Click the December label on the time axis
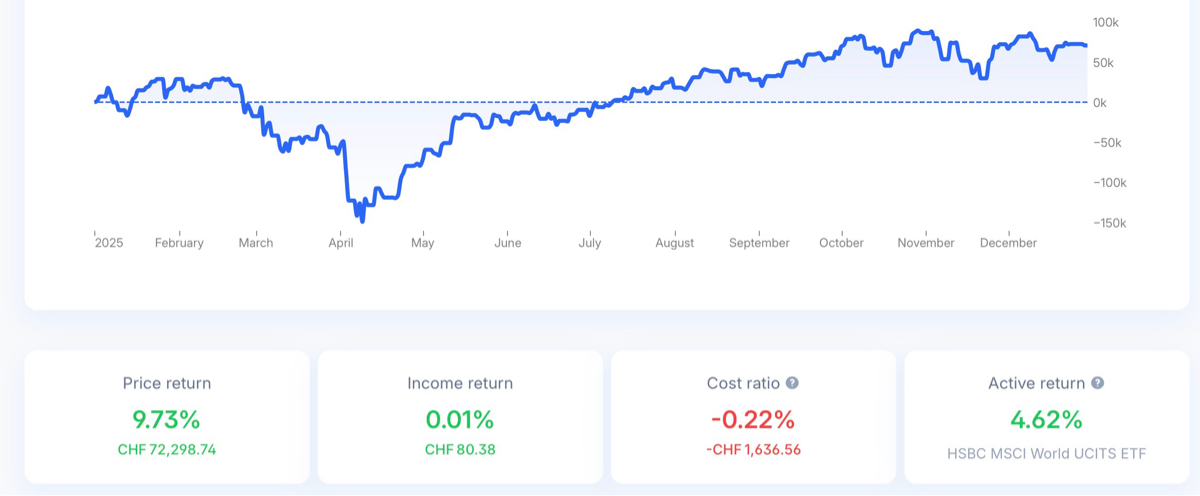1200x496 pixels. [x=1008, y=243]
